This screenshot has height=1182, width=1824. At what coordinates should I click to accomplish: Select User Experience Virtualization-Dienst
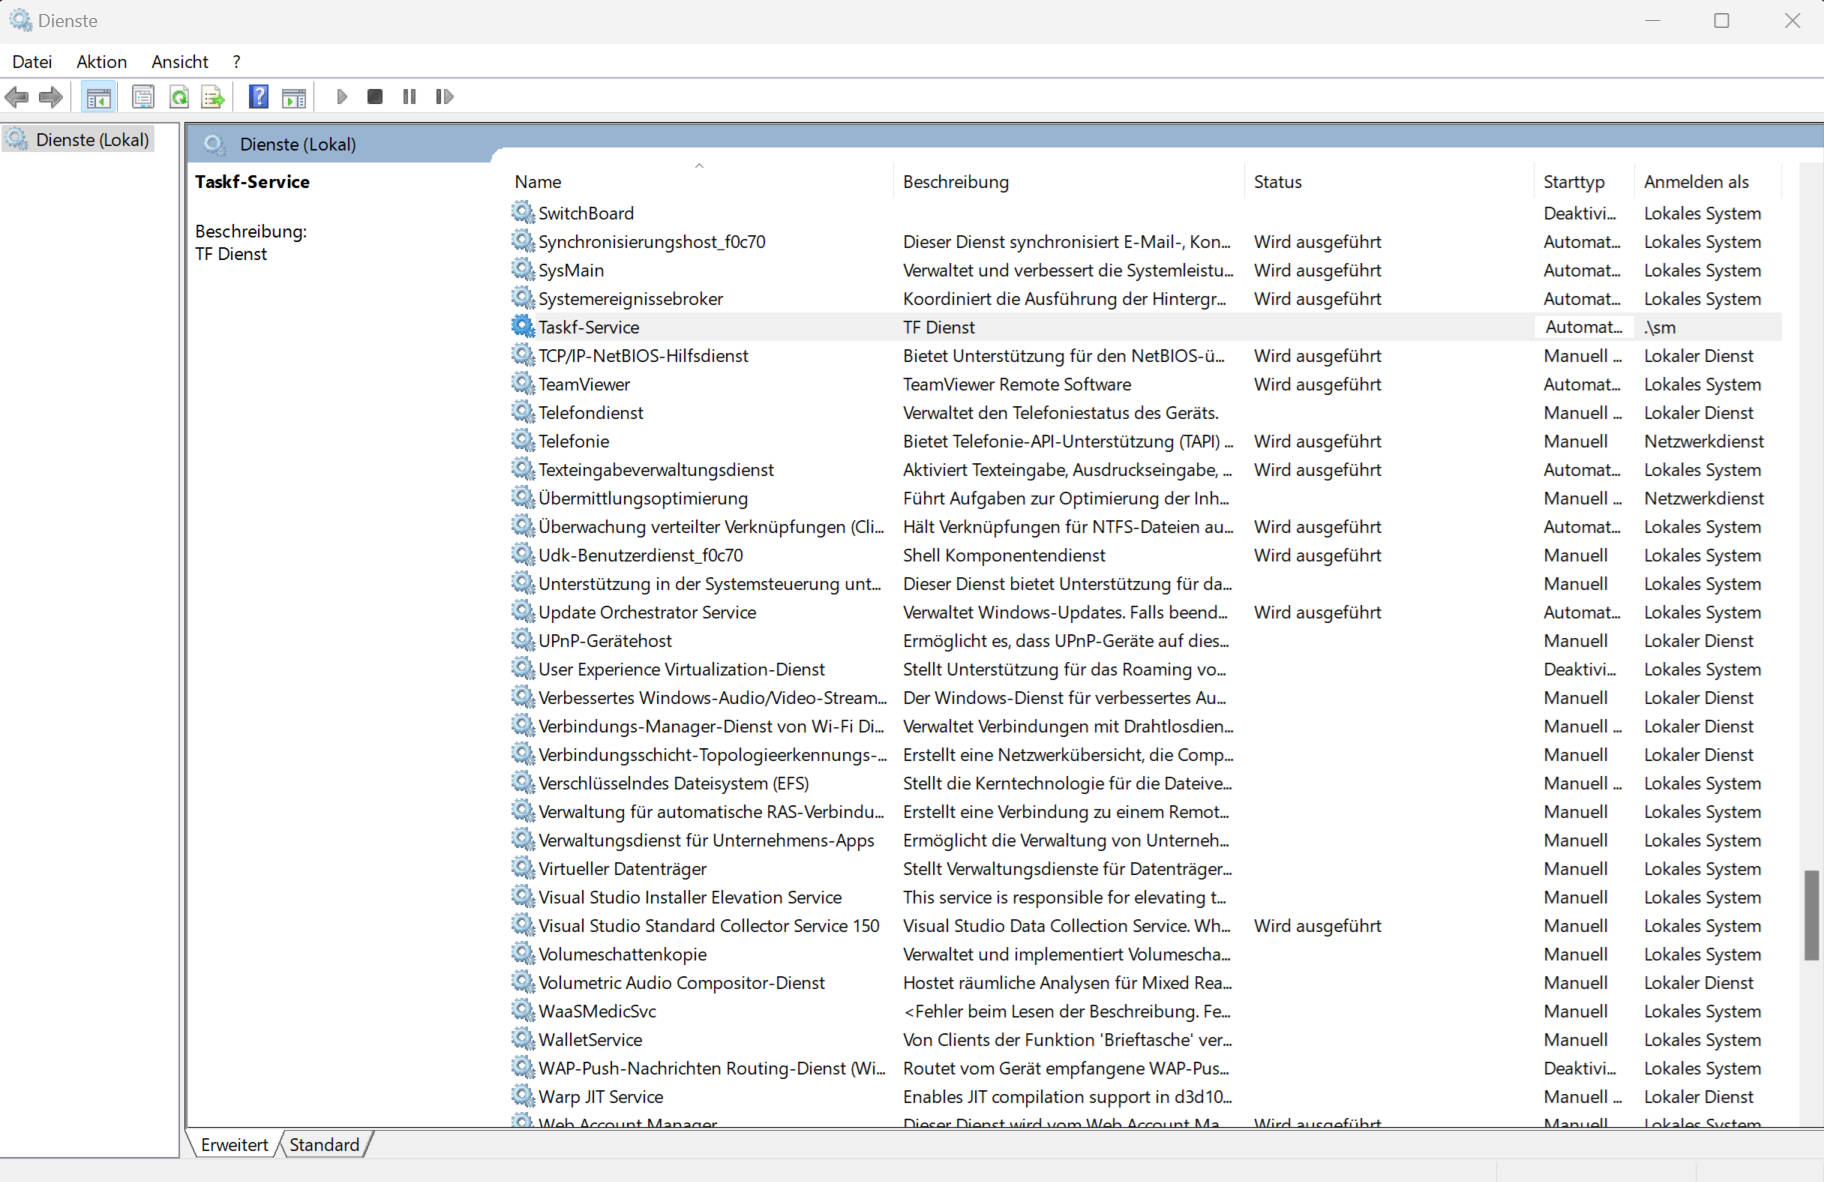(682, 669)
